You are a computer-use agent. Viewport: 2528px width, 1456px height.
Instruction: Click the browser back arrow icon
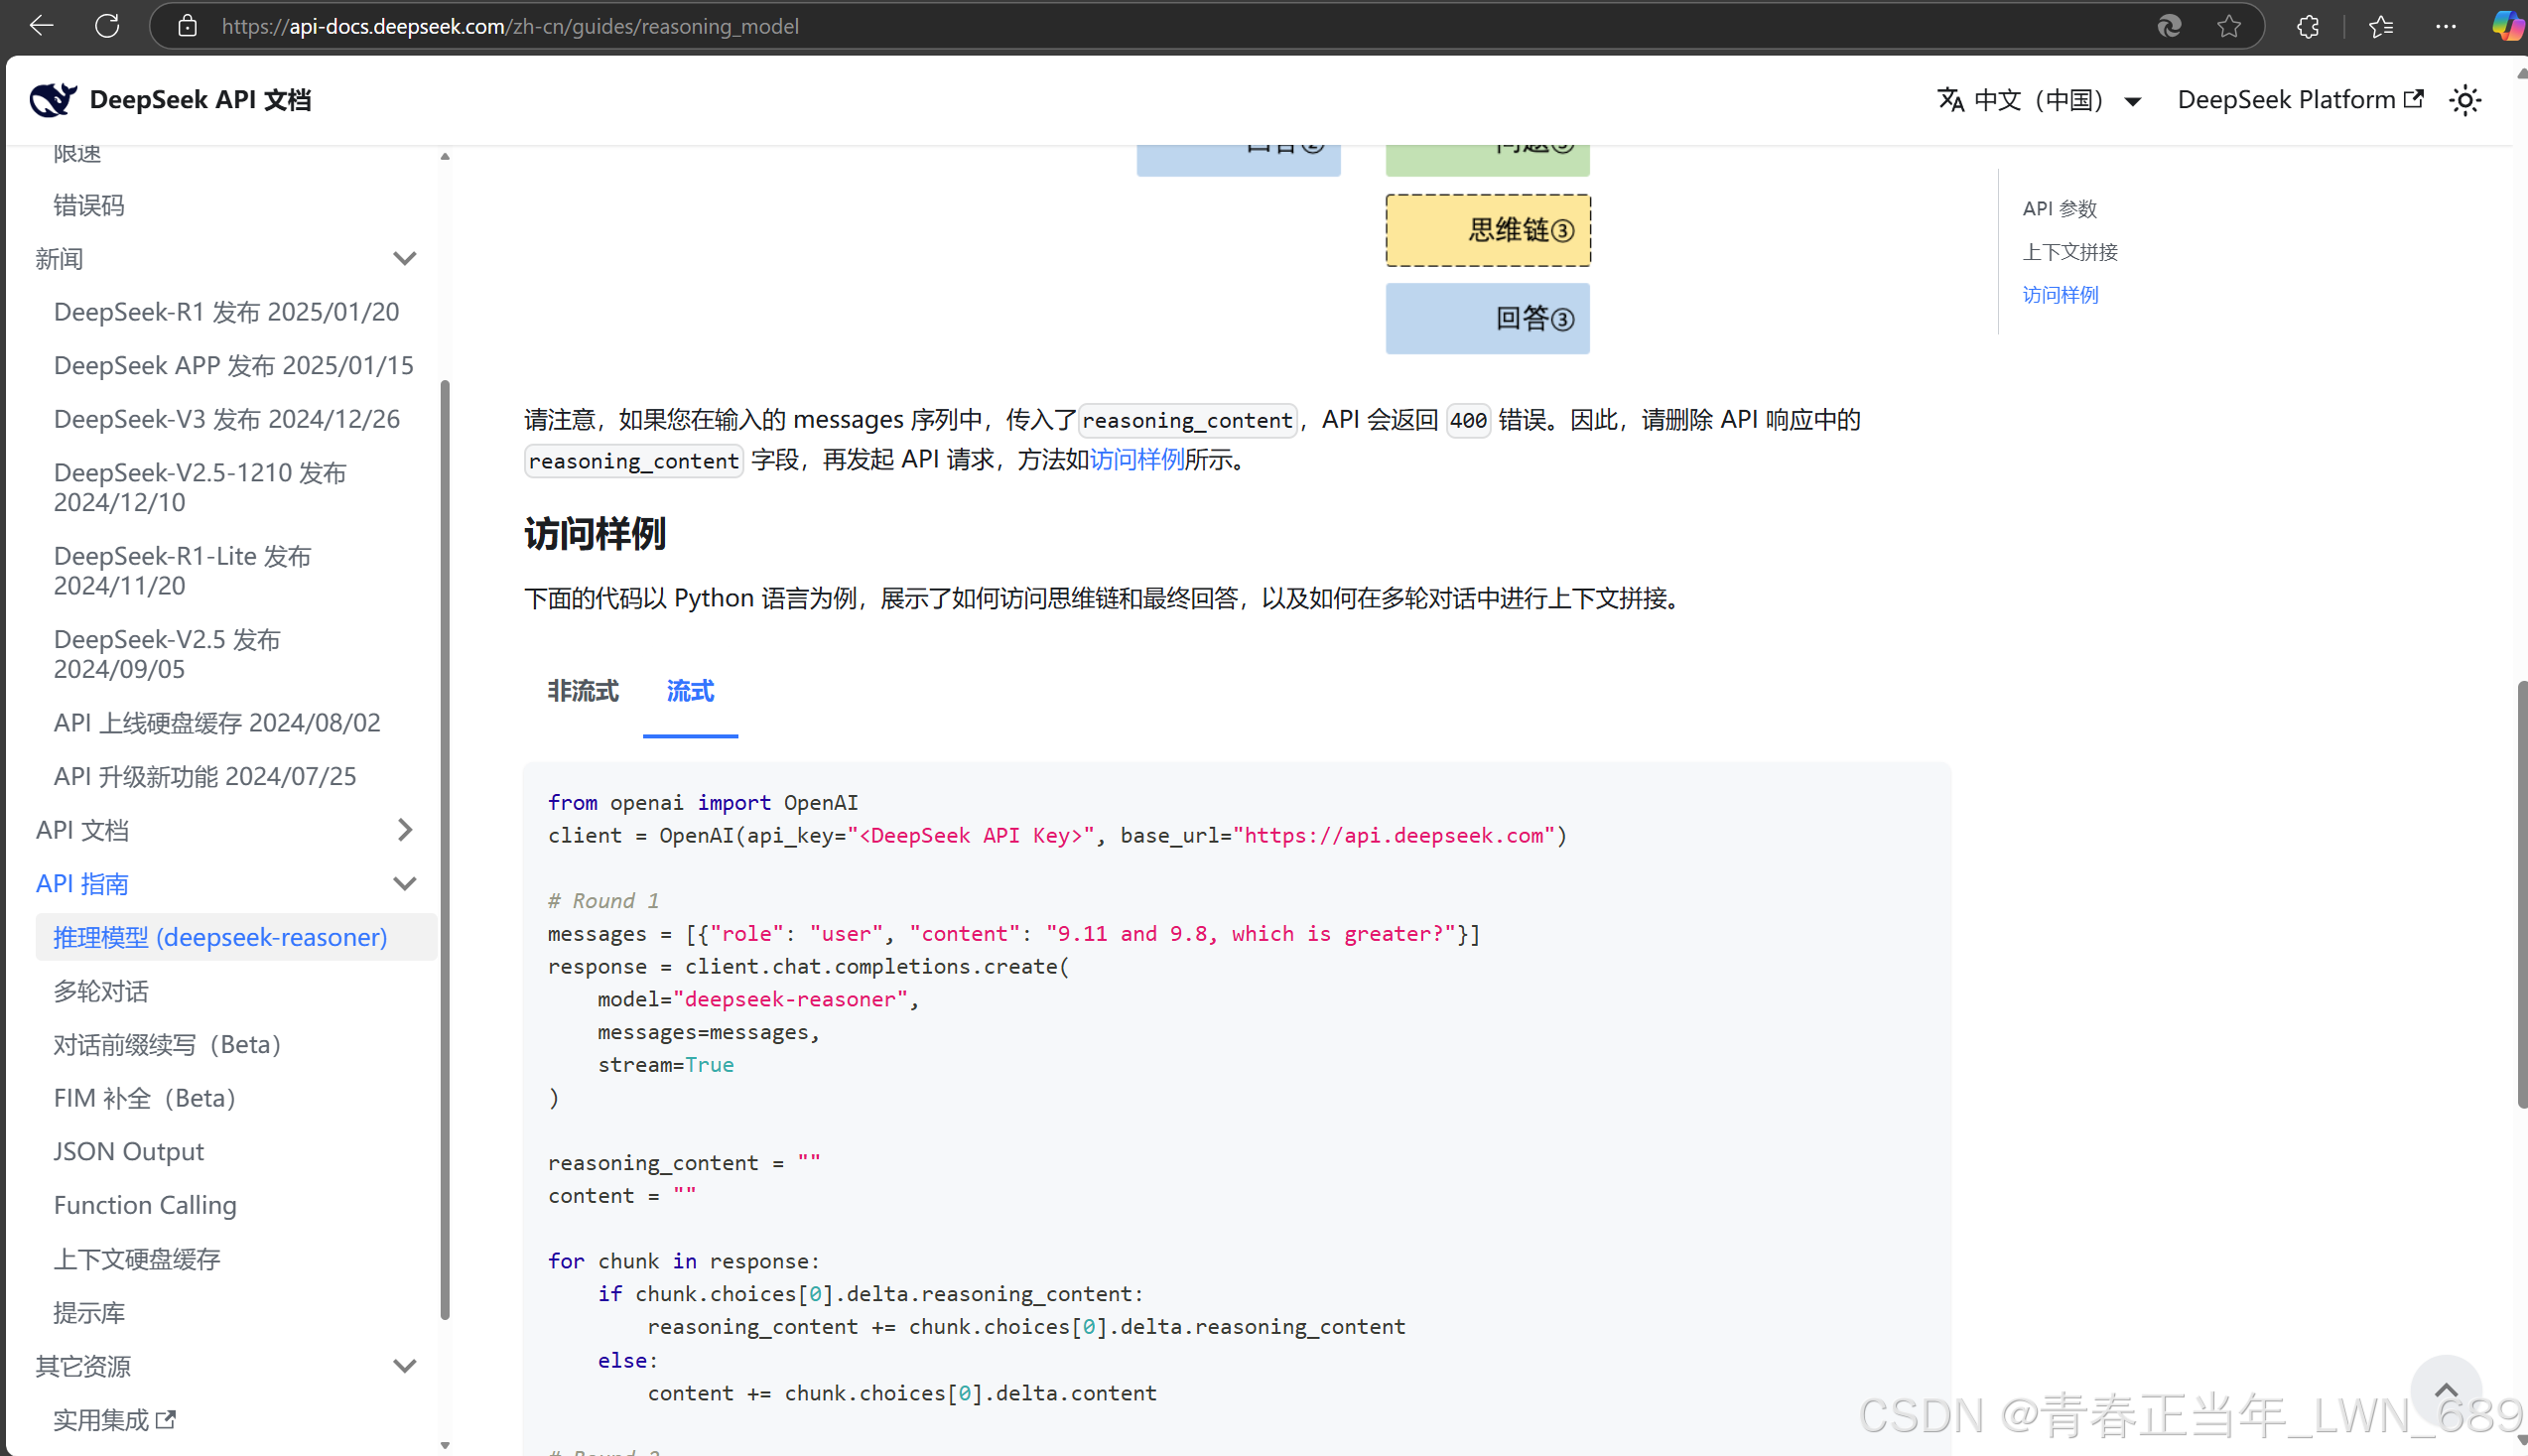tap(42, 26)
